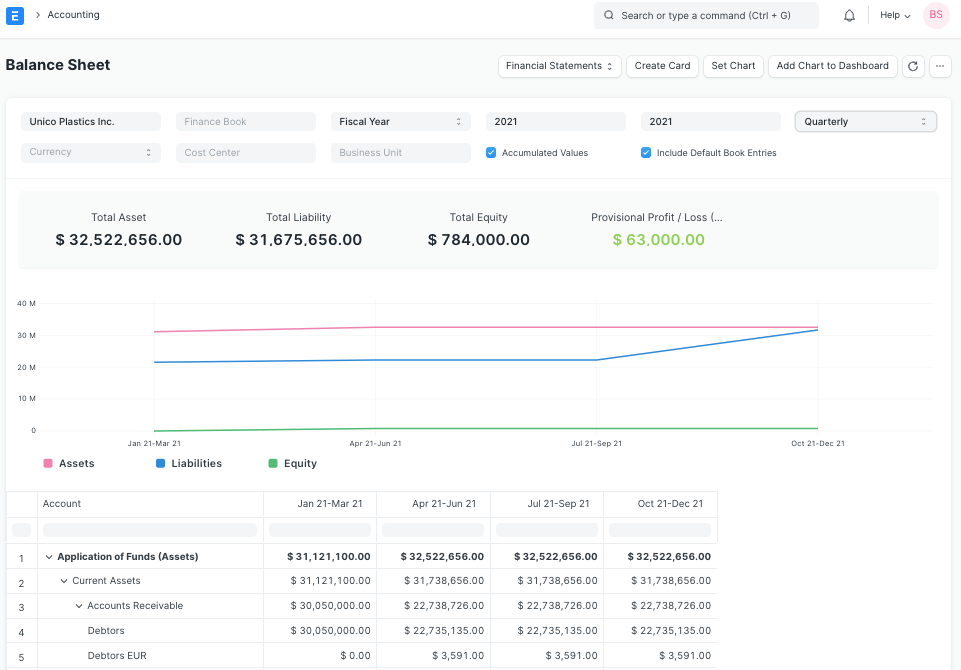The width and height of the screenshot is (961, 670).
Task: Collapse the Application of Funds (Assets) row
Action: (48, 556)
